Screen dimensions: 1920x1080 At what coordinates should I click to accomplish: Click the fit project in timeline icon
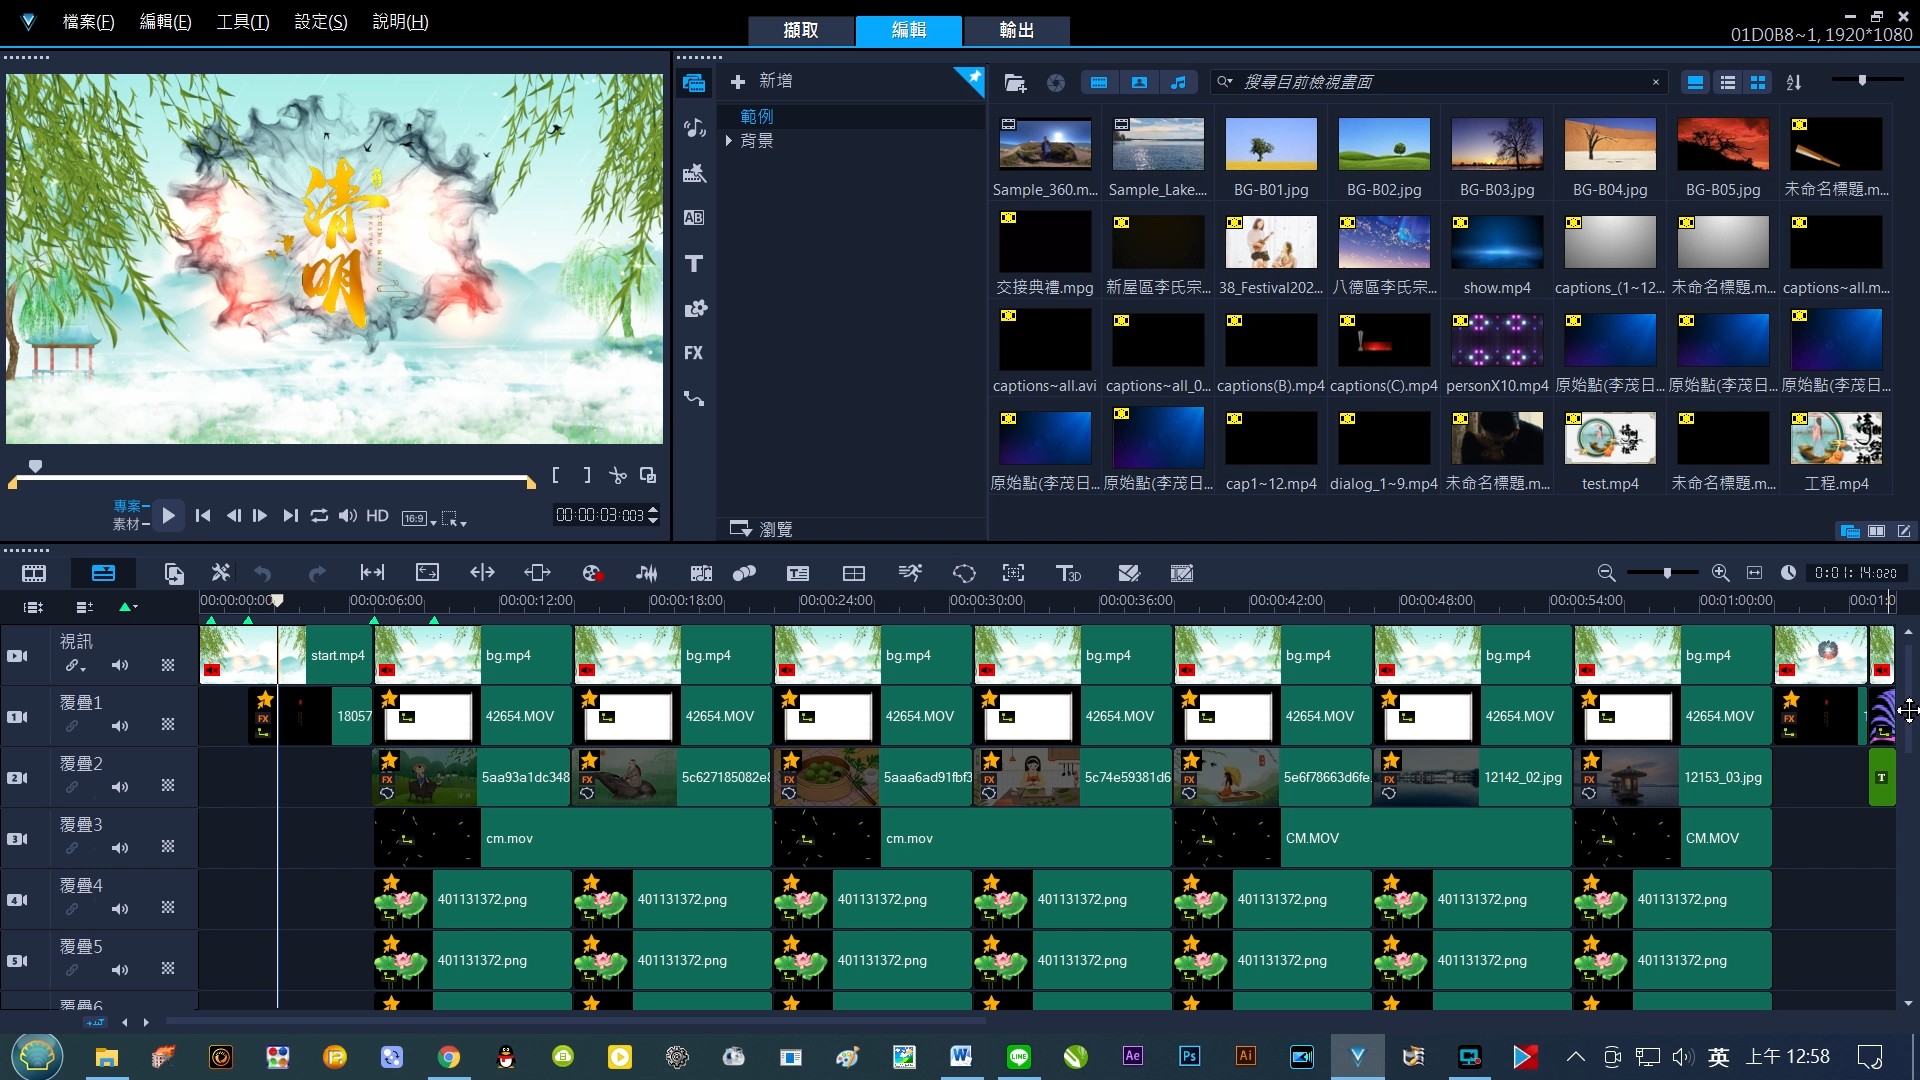1754,573
